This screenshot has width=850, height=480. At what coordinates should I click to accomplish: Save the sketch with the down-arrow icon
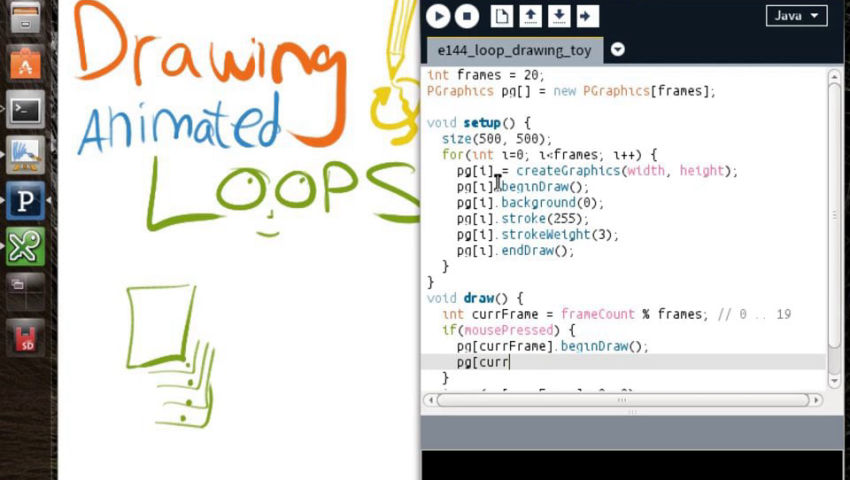pyautogui.click(x=559, y=16)
